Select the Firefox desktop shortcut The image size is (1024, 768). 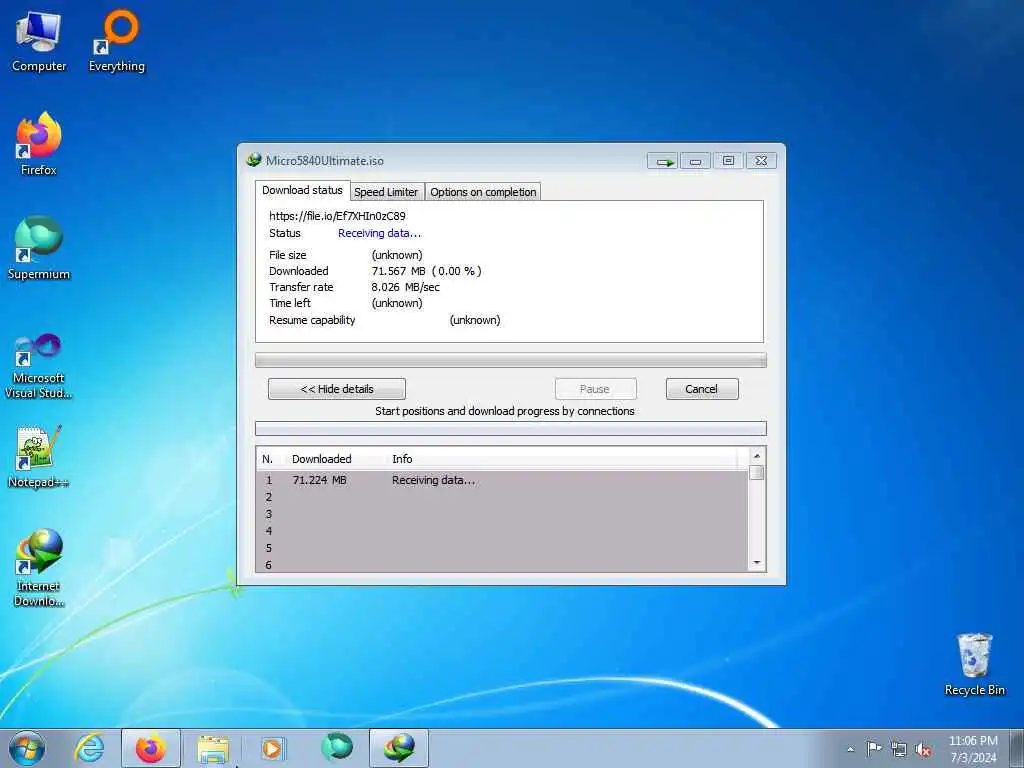coord(39,144)
